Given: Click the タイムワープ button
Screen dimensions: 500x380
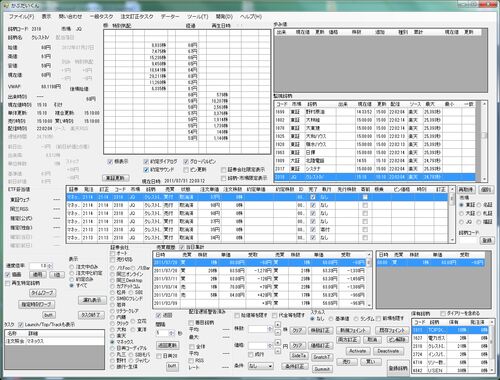Looking at the screenshot, I should [x=42, y=293].
